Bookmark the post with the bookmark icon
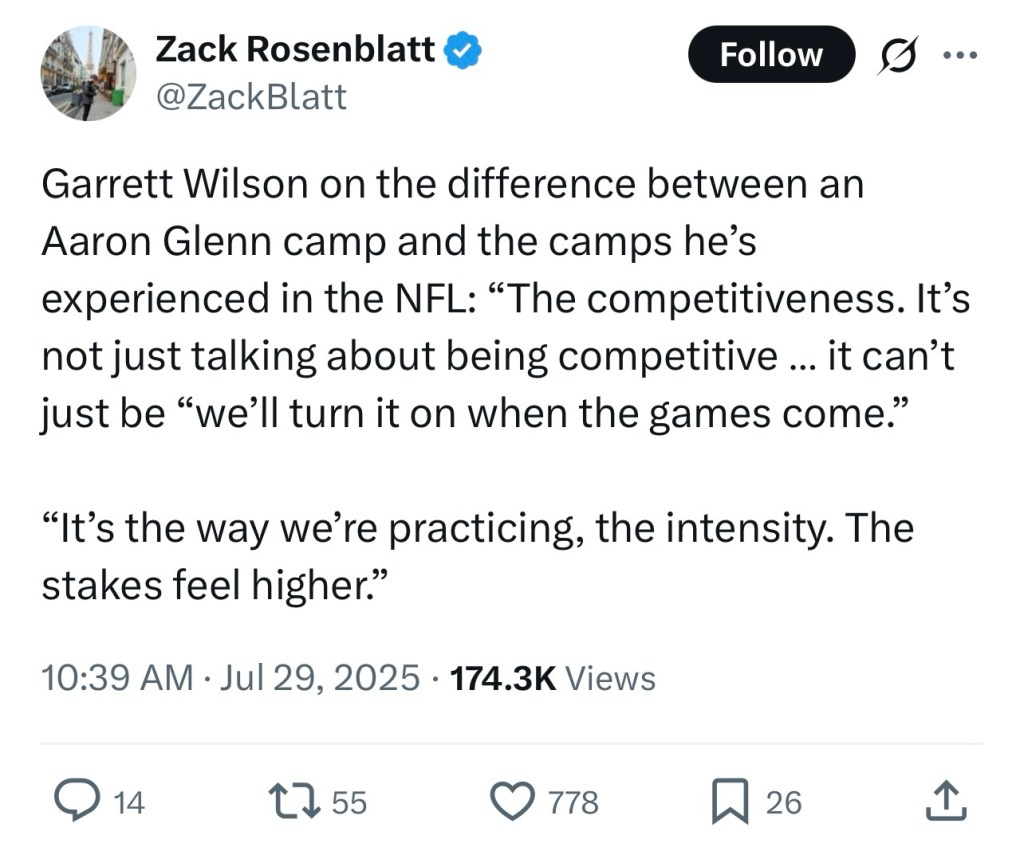1024x851 pixels. pyautogui.click(x=729, y=800)
